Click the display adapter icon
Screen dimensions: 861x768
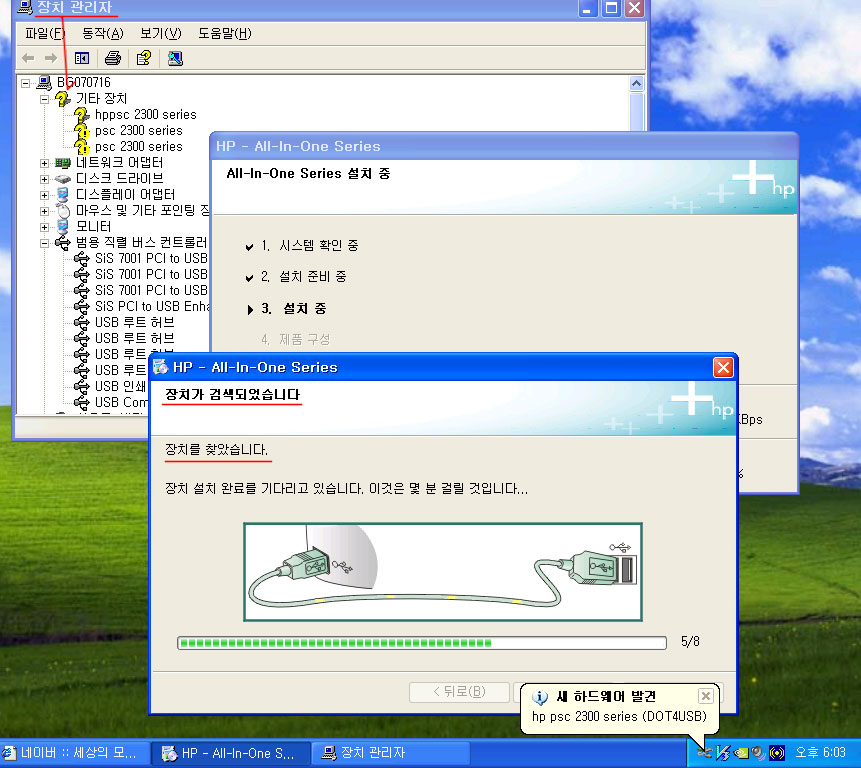(63, 195)
